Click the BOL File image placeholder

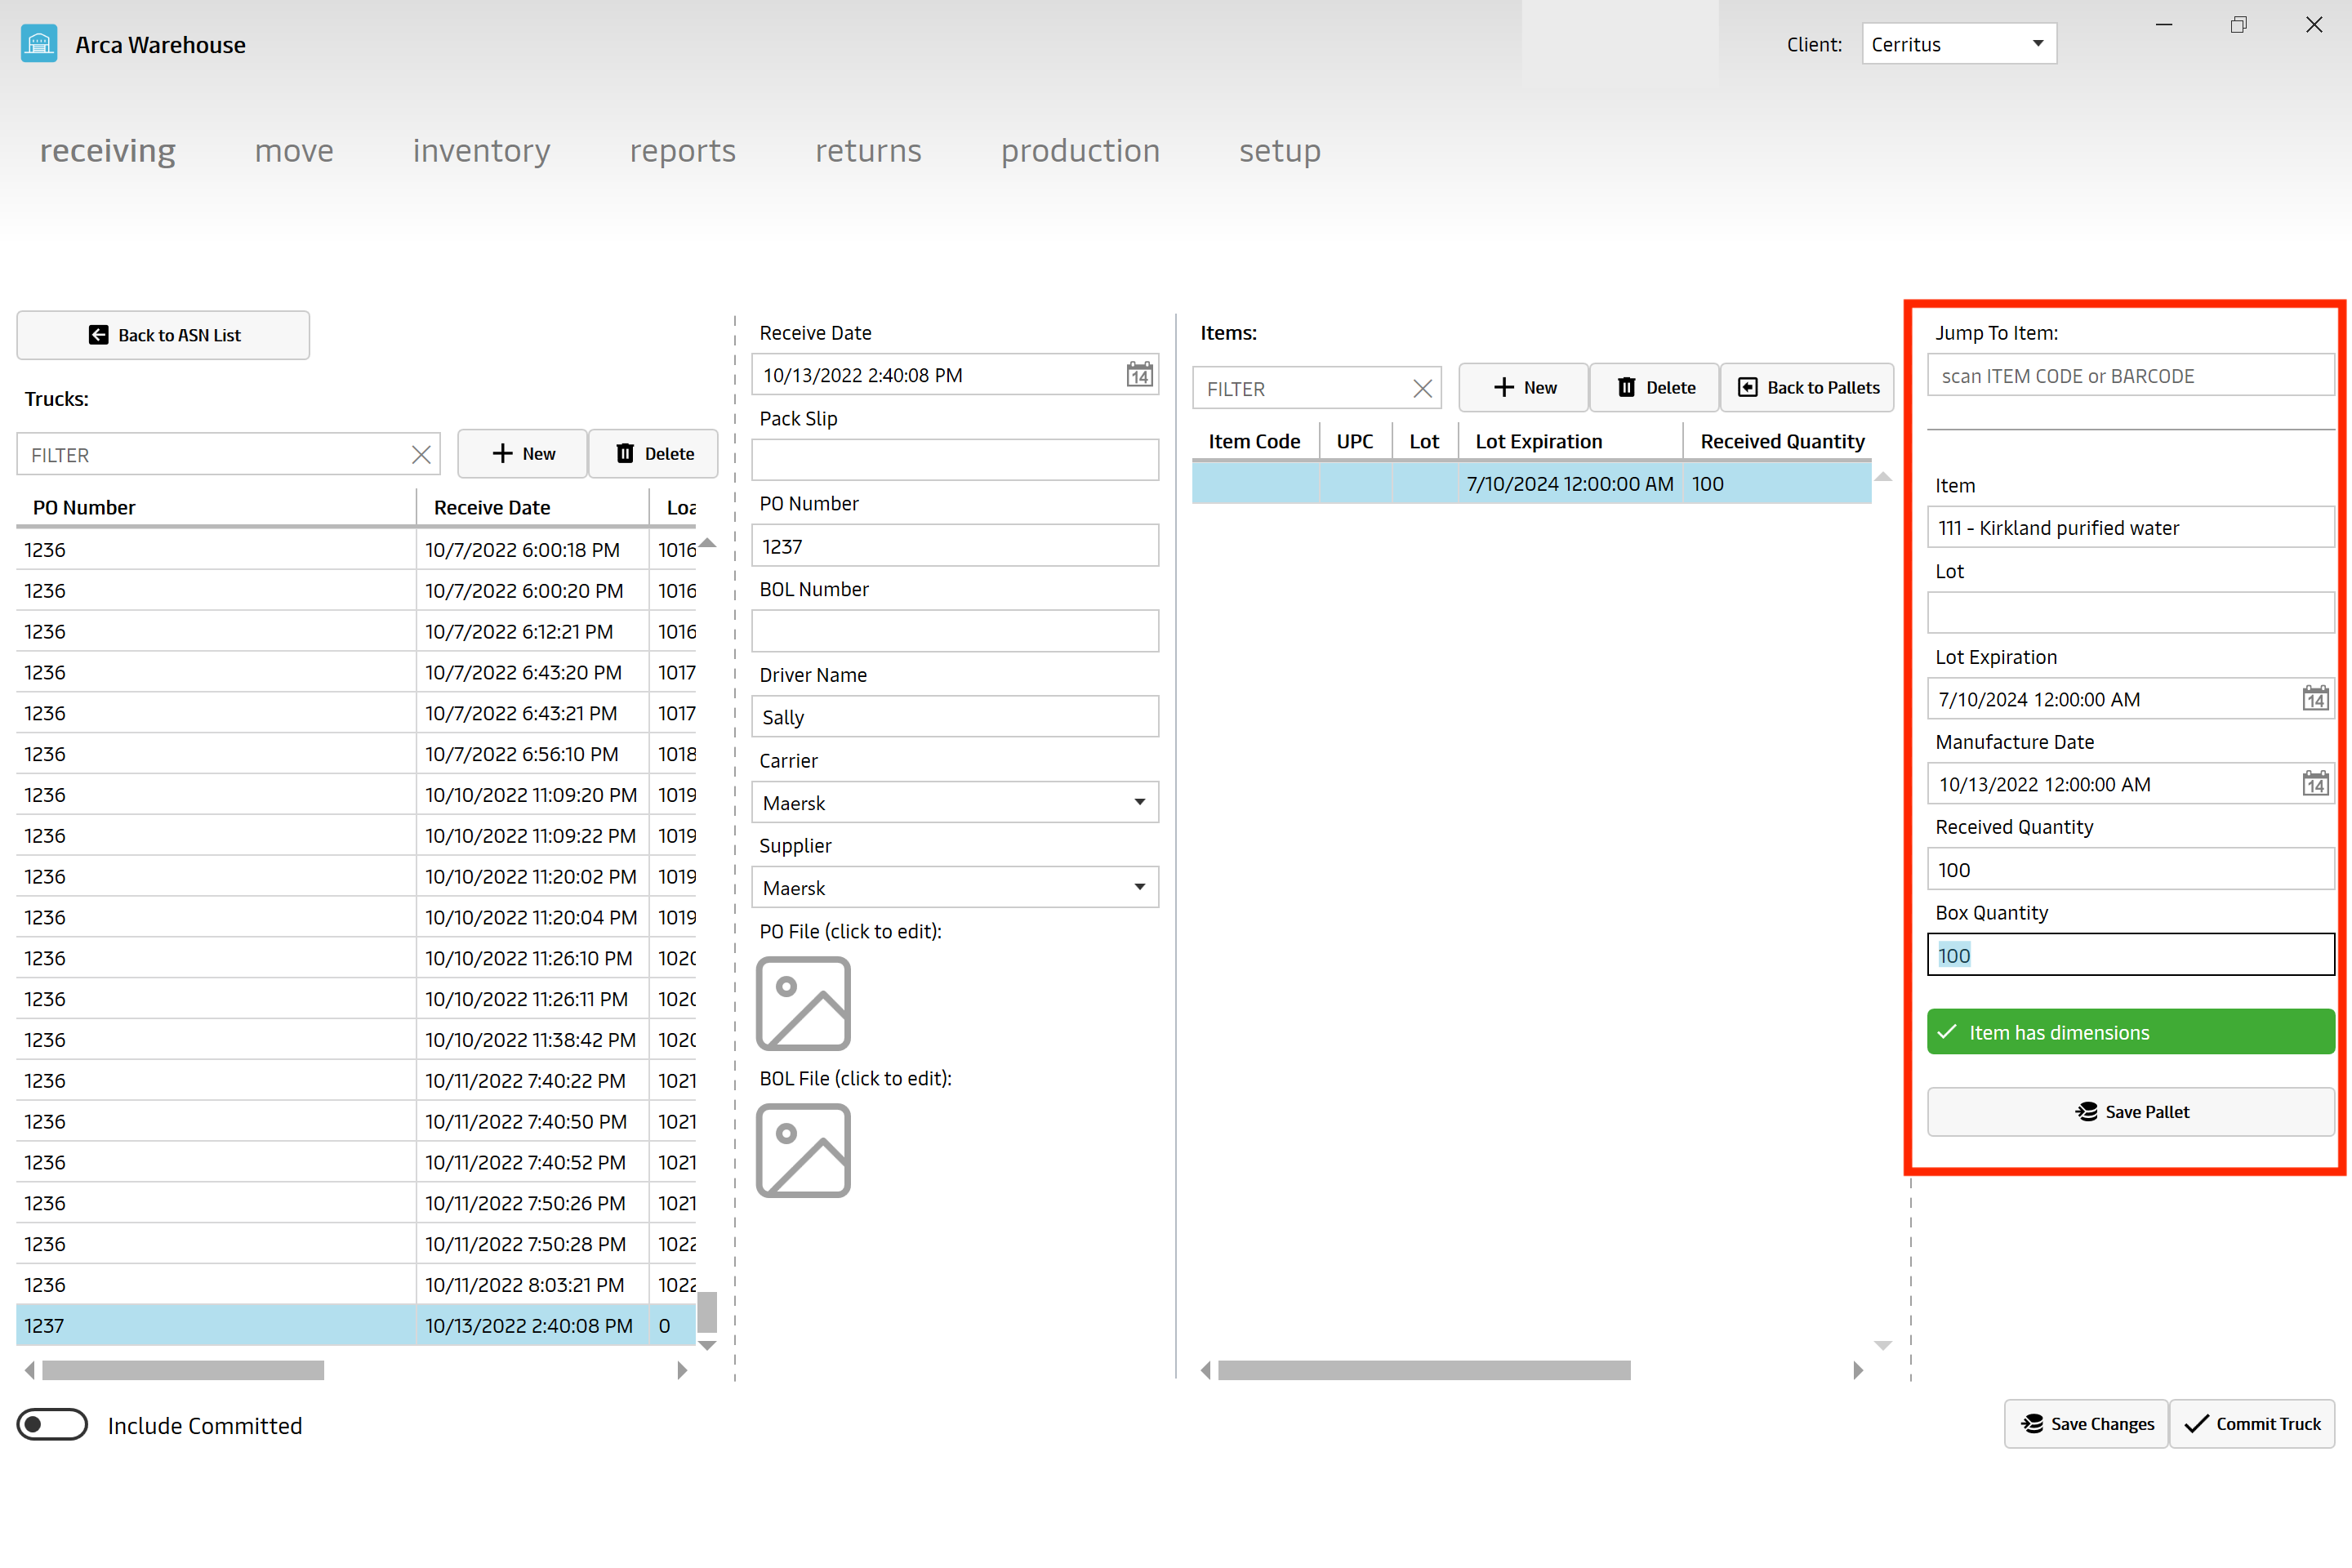803,1151
